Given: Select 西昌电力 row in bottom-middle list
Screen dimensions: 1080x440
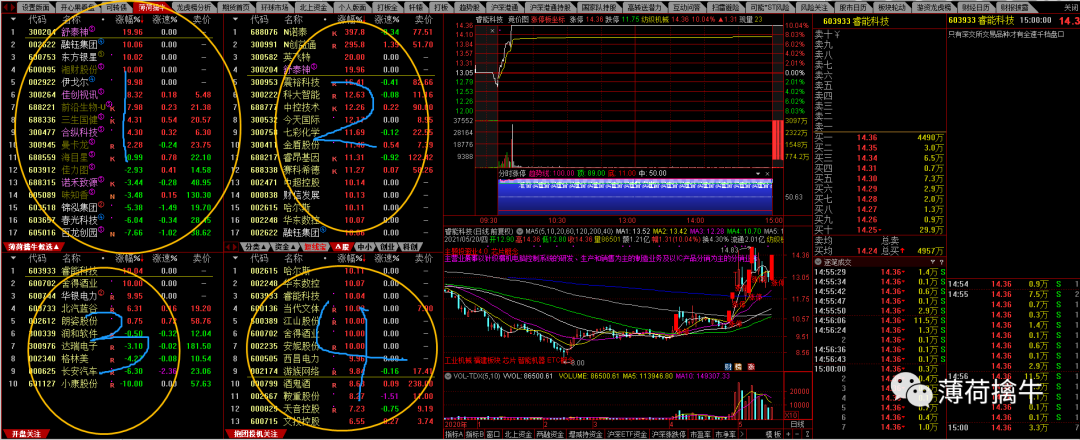Looking at the screenshot, I should click(332, 358).
